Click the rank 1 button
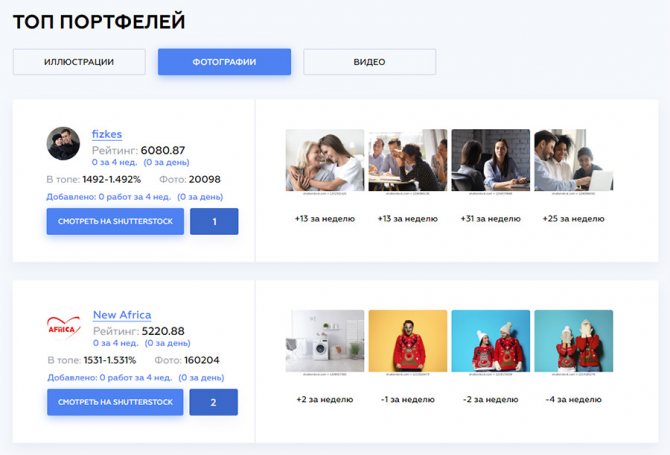 pos(214,221)
